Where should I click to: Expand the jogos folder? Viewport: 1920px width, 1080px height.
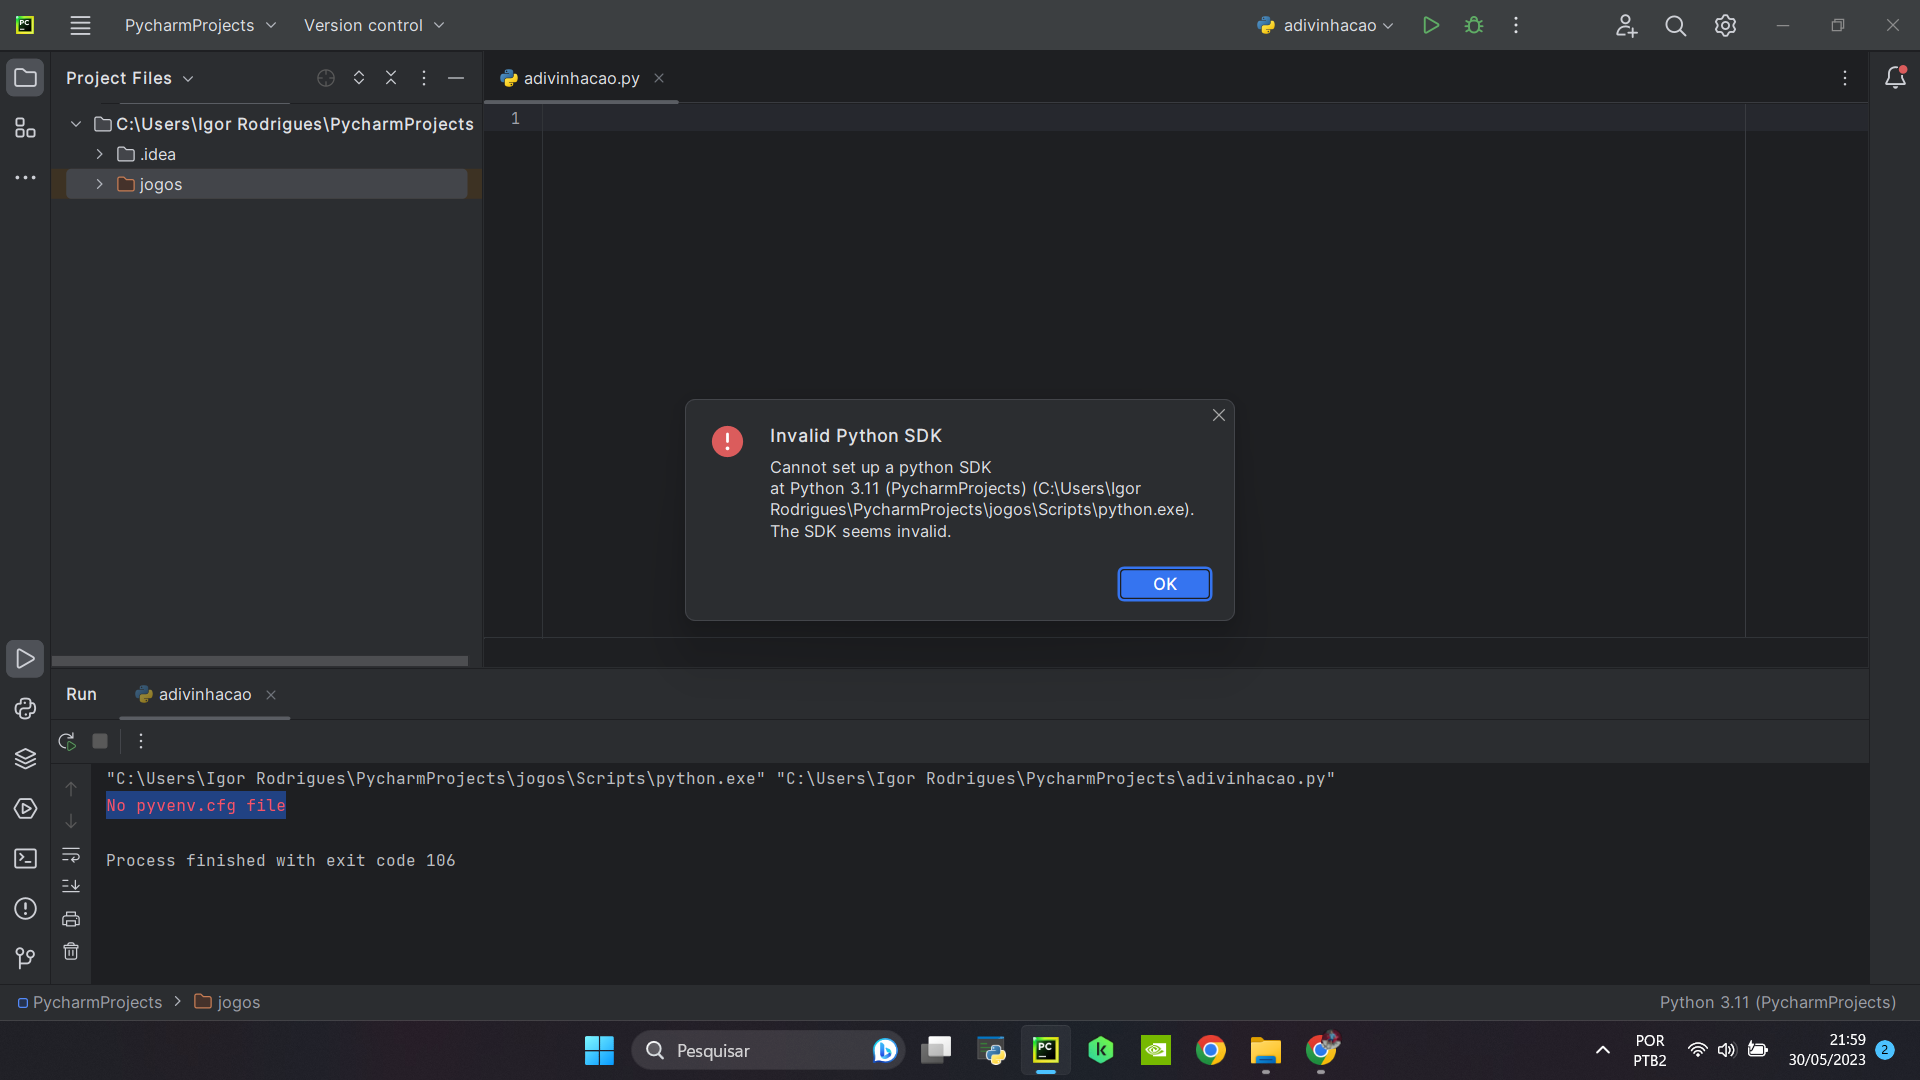coord(100,184)
